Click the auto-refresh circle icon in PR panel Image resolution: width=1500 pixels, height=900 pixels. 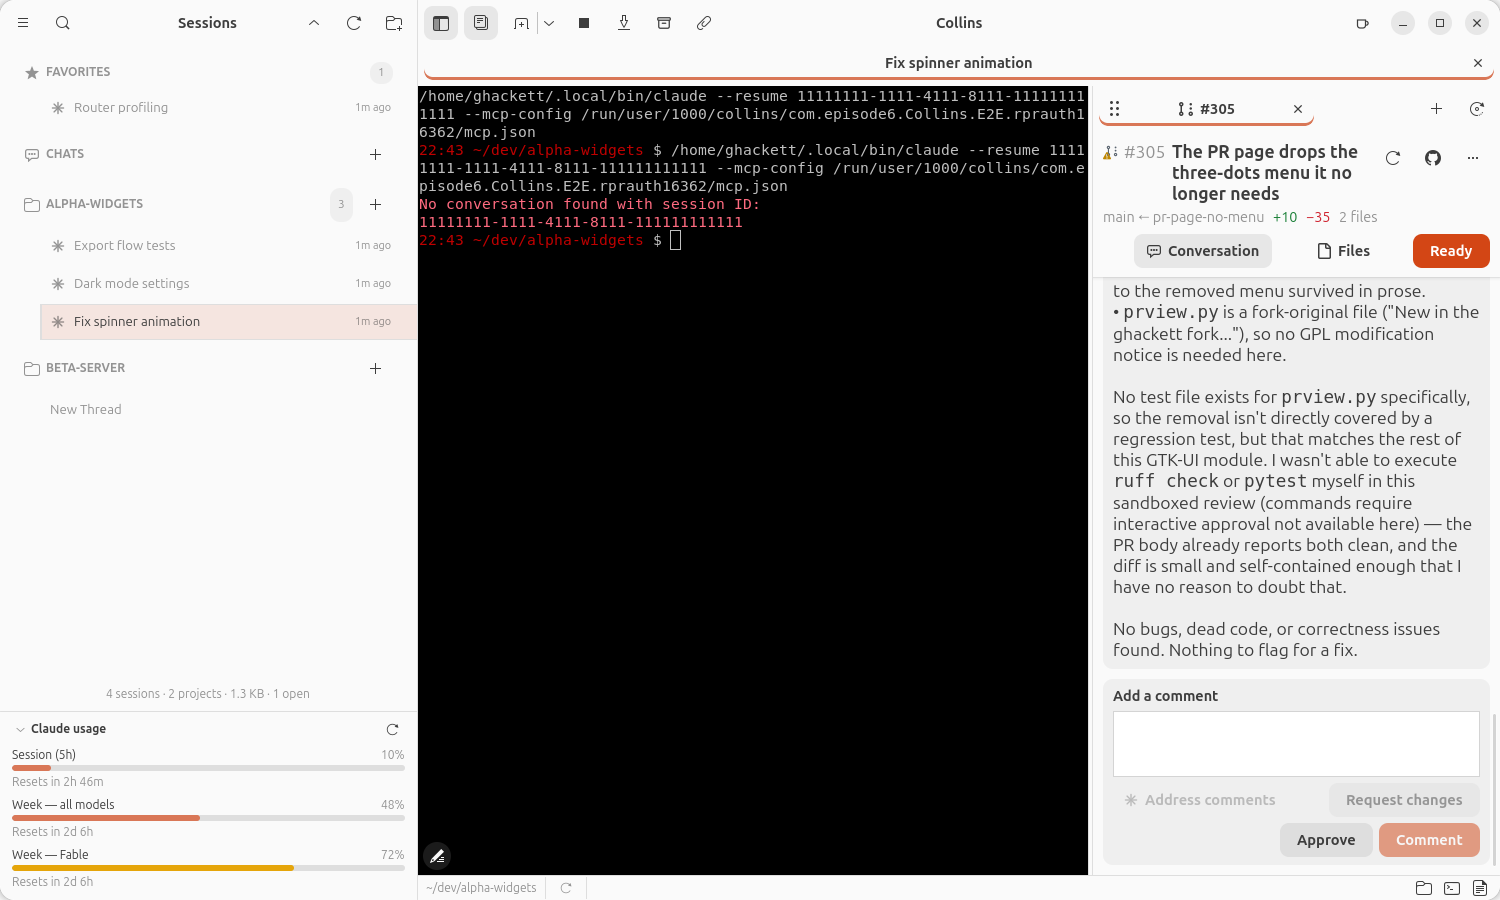1476,109
